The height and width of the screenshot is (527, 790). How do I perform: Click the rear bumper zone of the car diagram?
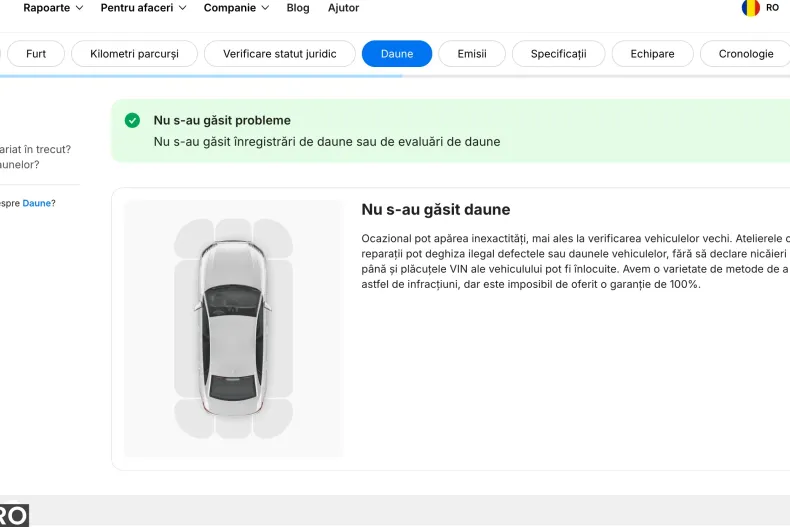point(233,426)
